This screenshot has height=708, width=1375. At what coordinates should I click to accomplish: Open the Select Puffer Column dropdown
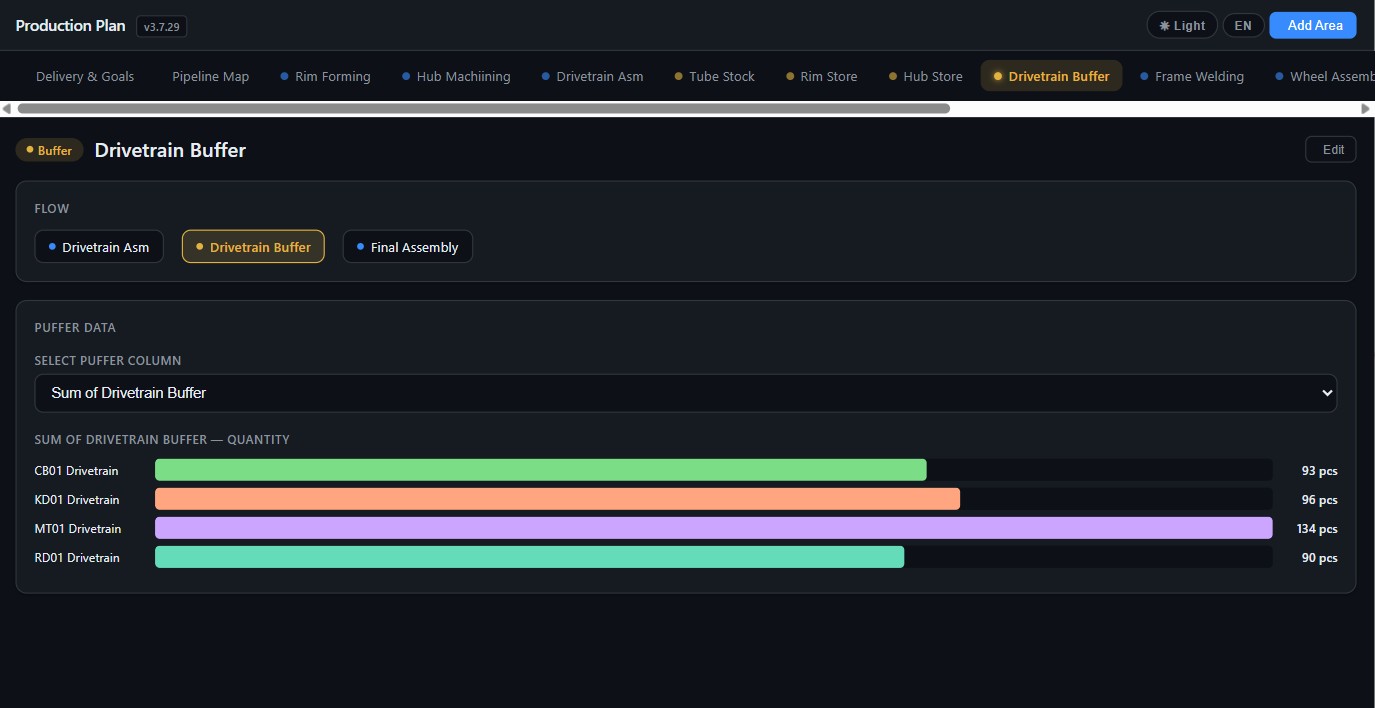pyautogui.click(x=686, y=393)
